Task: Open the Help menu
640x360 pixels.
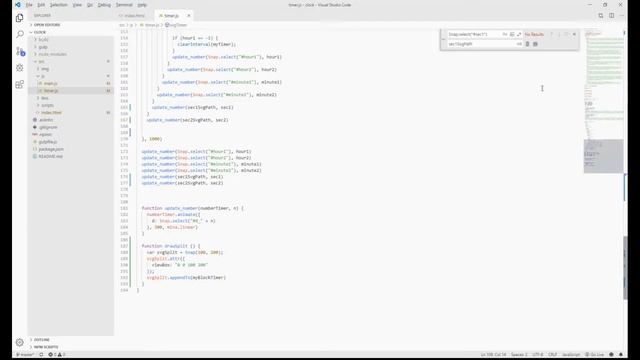Action: [142, 5]
